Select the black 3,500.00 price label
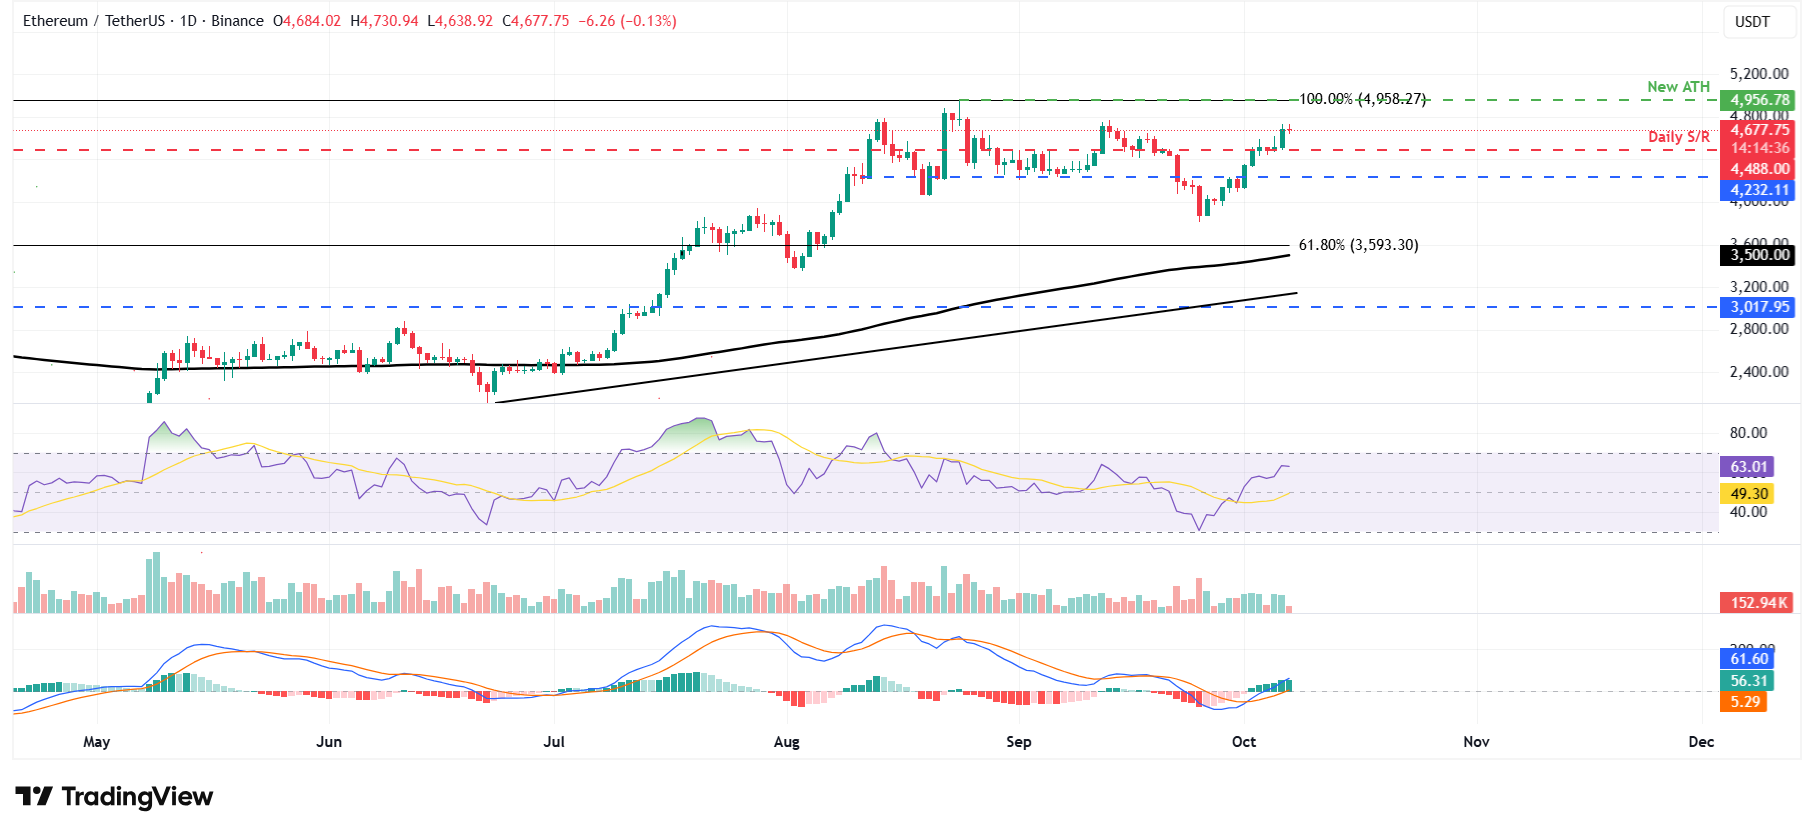Viewport: 1814px width, 834px height. [1758, 255]
